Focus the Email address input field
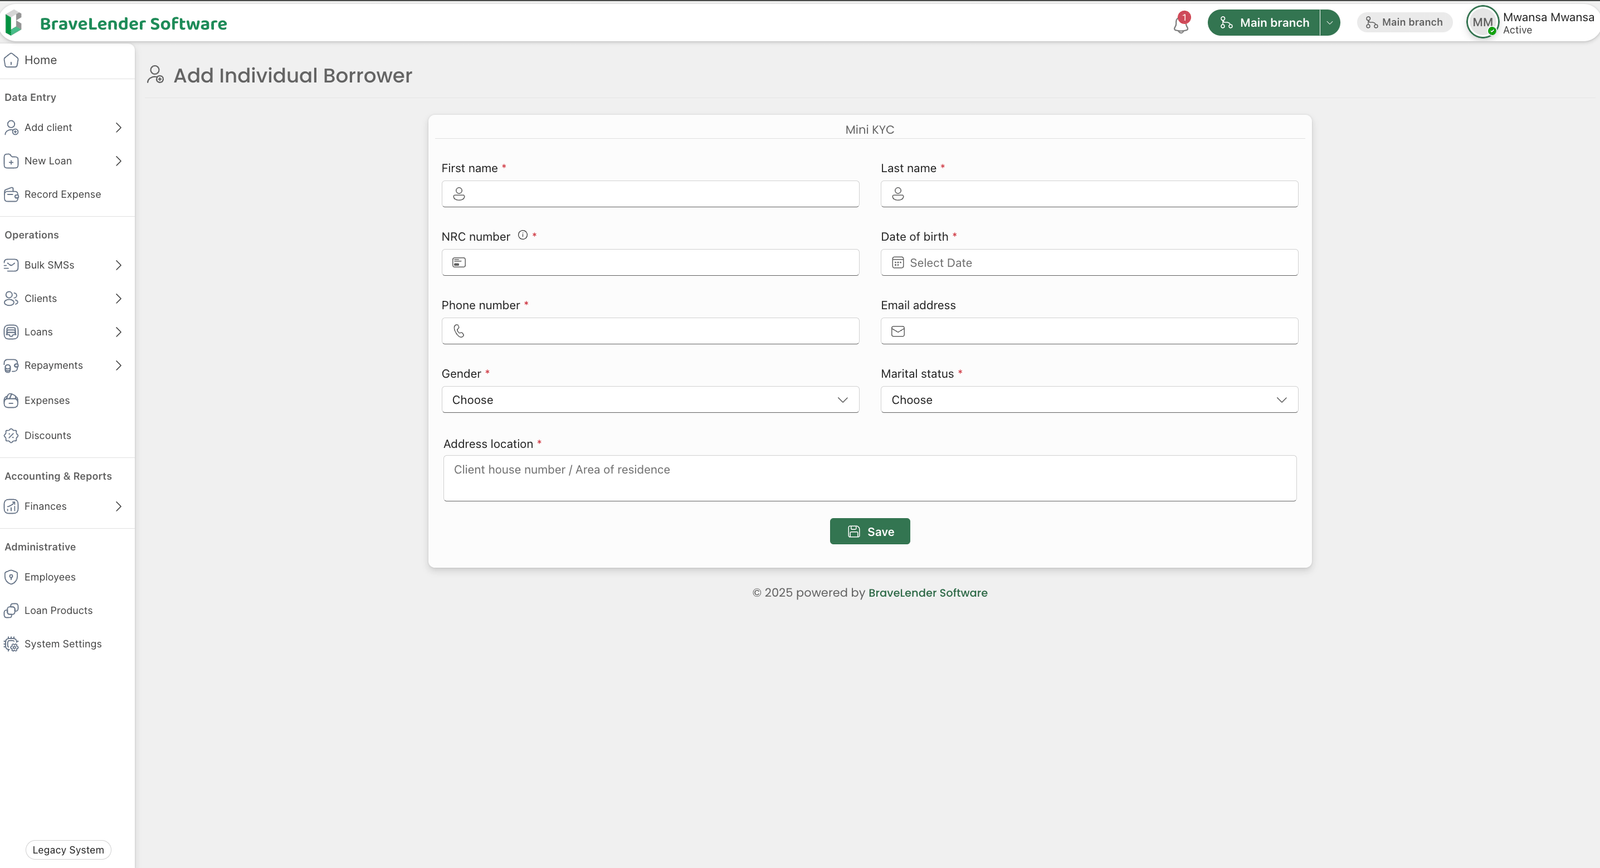The image size is (1600, 868). (1089, 331)
